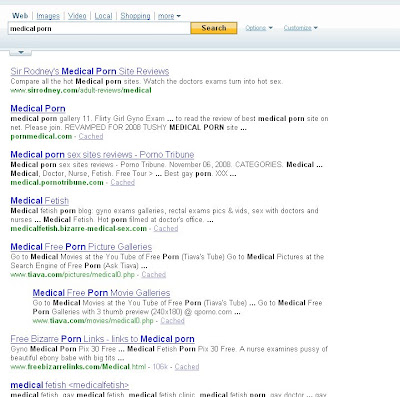Switch to the Video search tab

pyautogui.click(x=77, y=16)
